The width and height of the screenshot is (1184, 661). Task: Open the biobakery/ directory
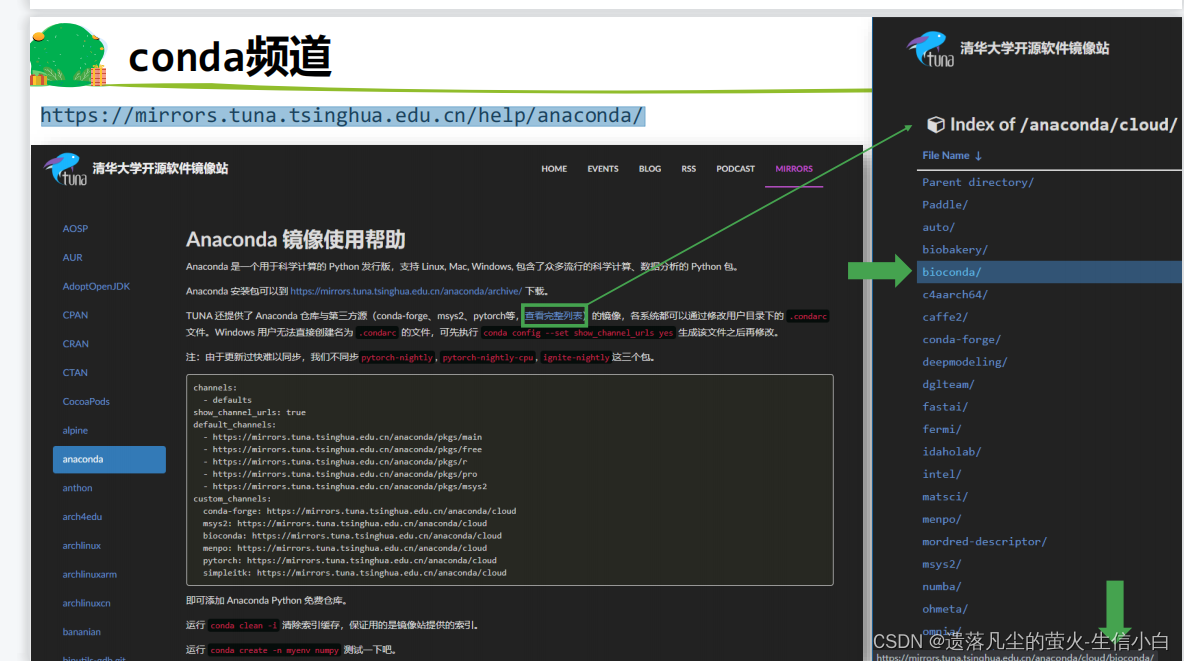click(954, 249)
